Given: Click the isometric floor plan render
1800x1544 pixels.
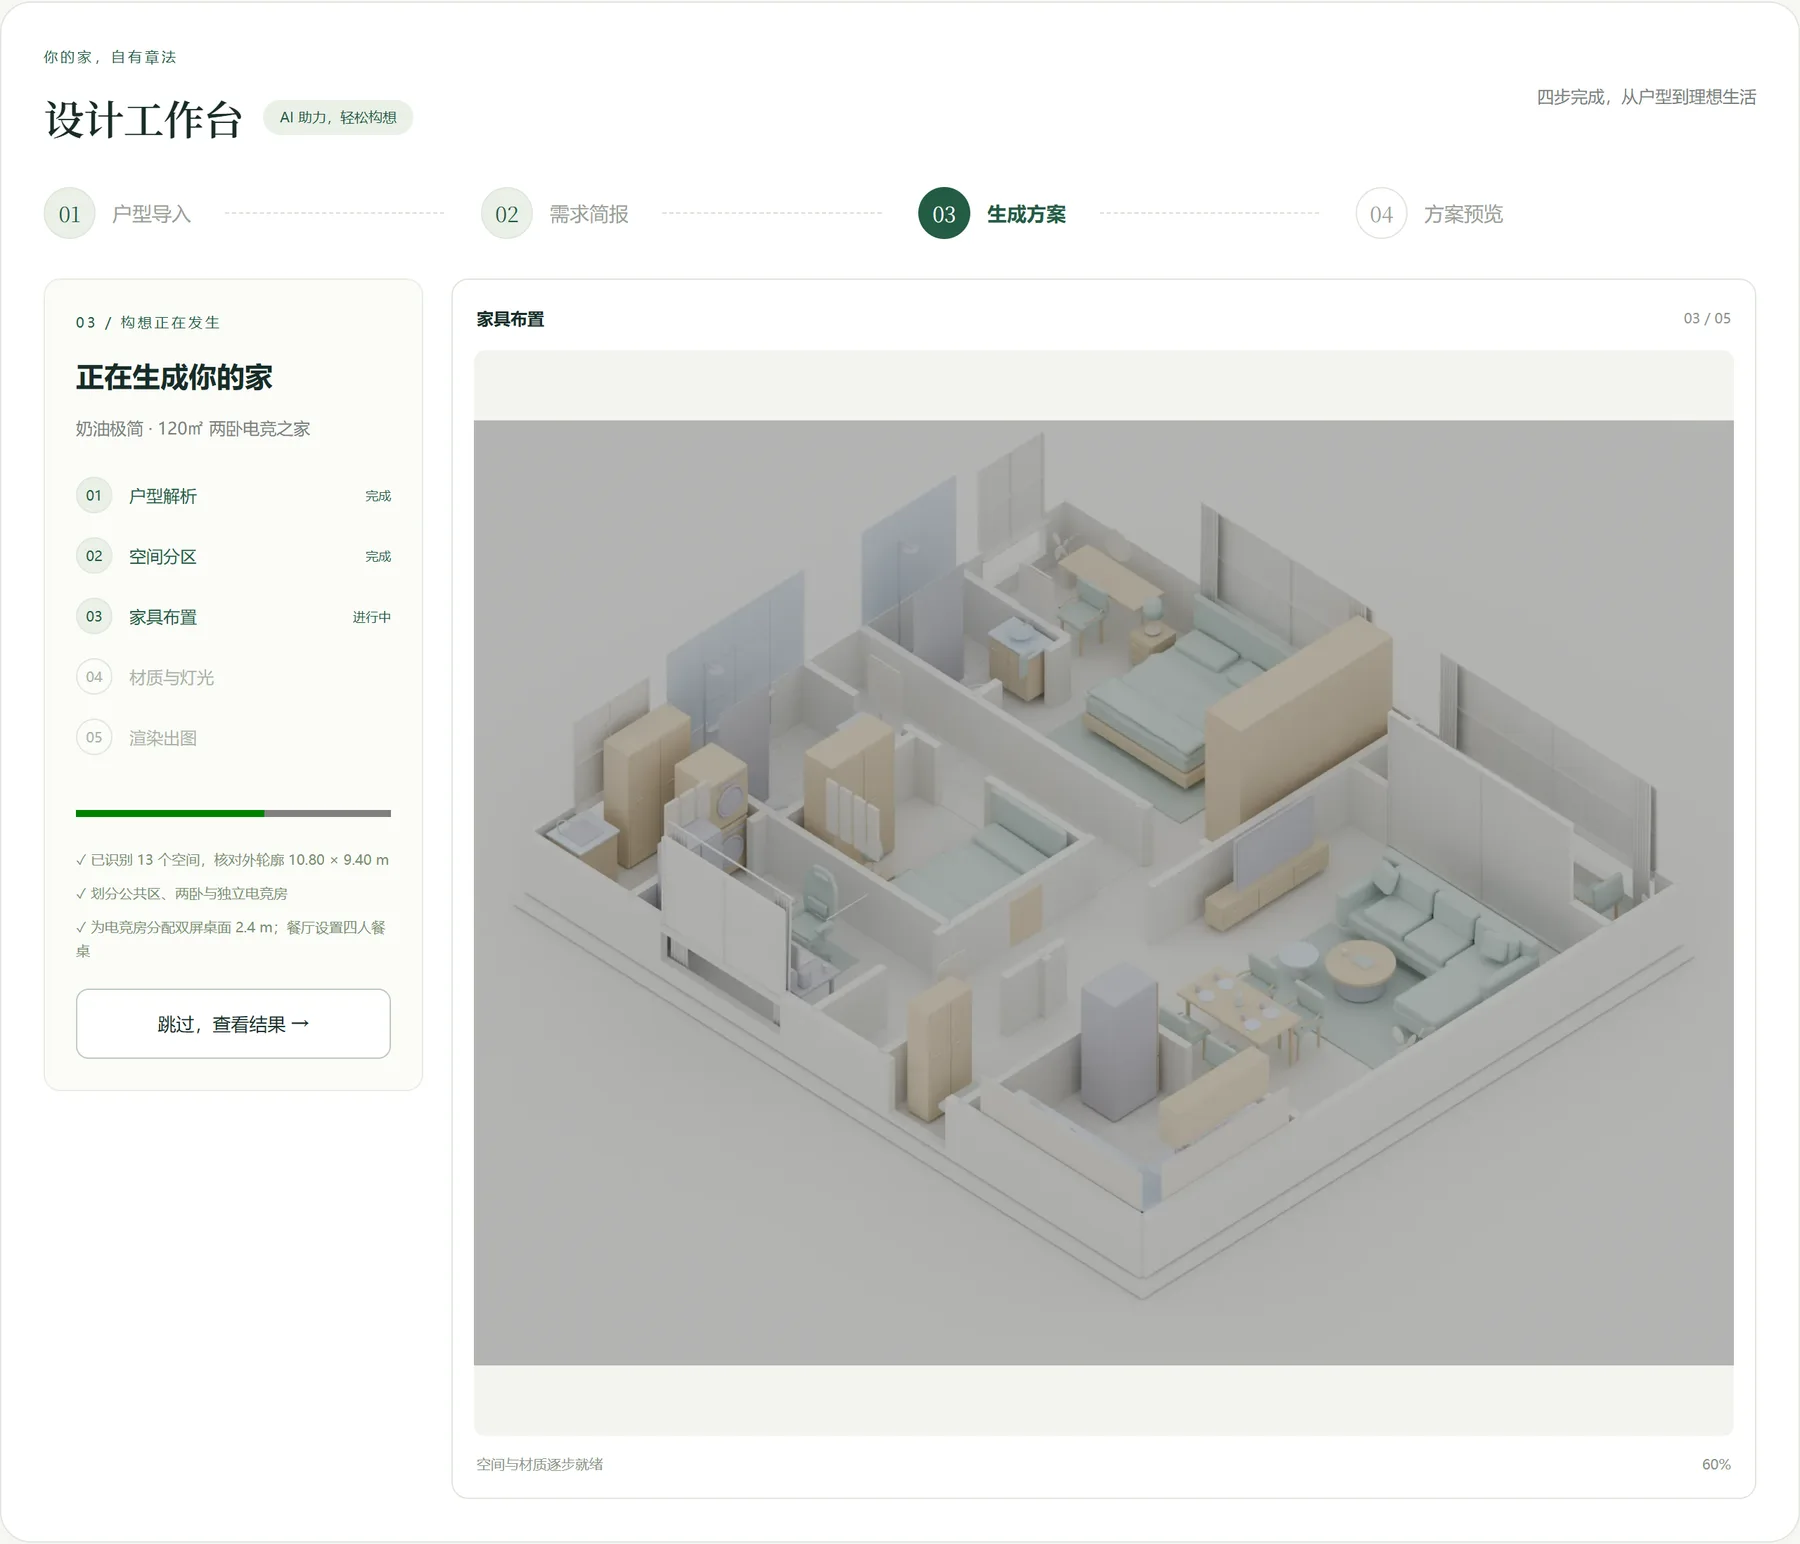Looking at the screenshot, I should [1103, 892].
